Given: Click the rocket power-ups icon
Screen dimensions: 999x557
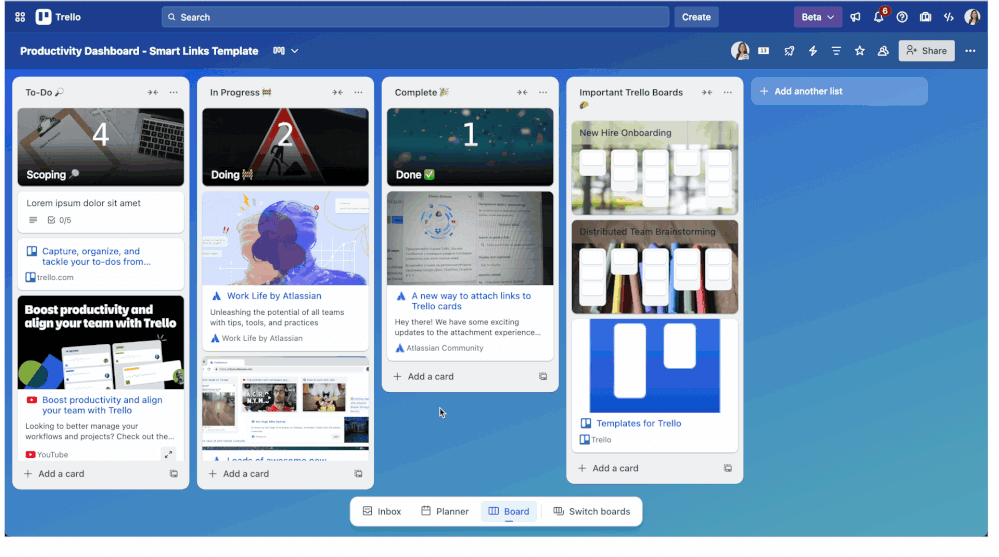Looking at the screenshot, I should pos(789,51).
